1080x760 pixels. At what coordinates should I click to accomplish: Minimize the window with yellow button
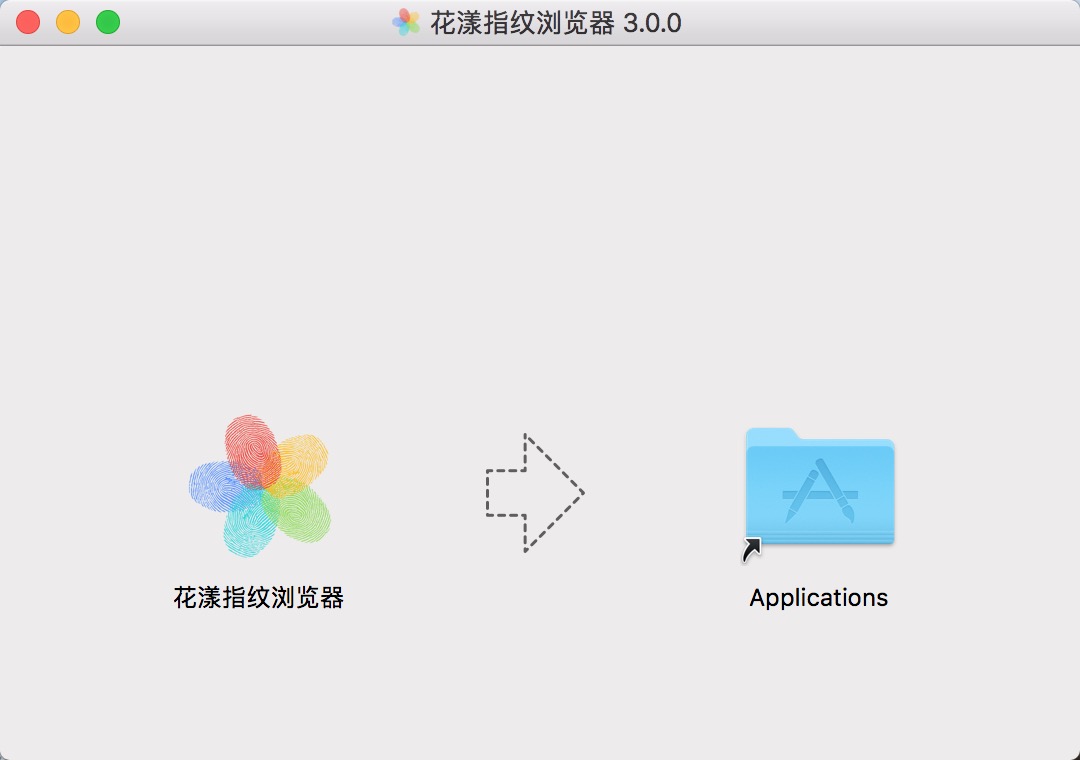coord(68,22)
